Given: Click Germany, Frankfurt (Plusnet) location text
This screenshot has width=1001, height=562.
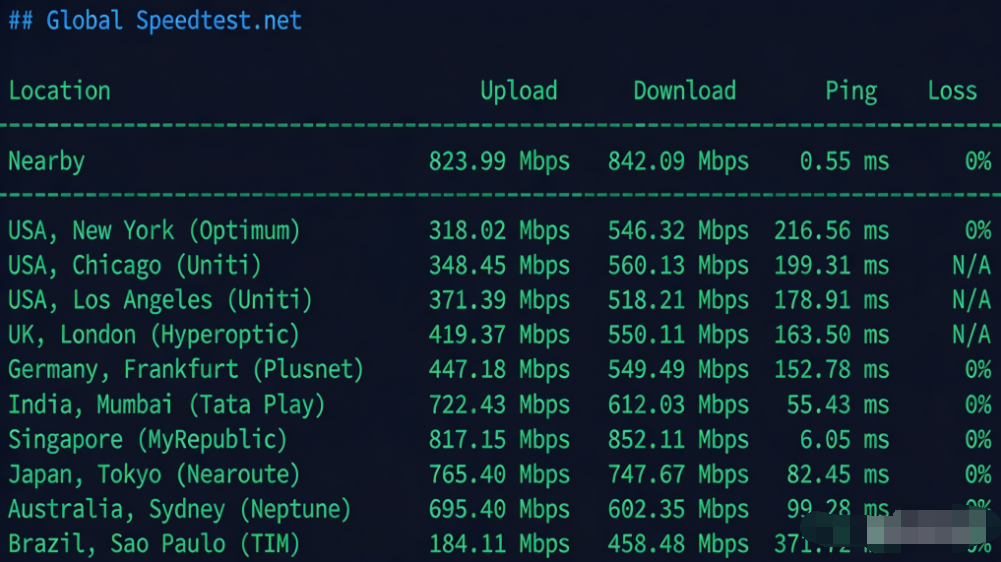Looking at the screenshot, I should pyautogui.click(x=186, y=370).
